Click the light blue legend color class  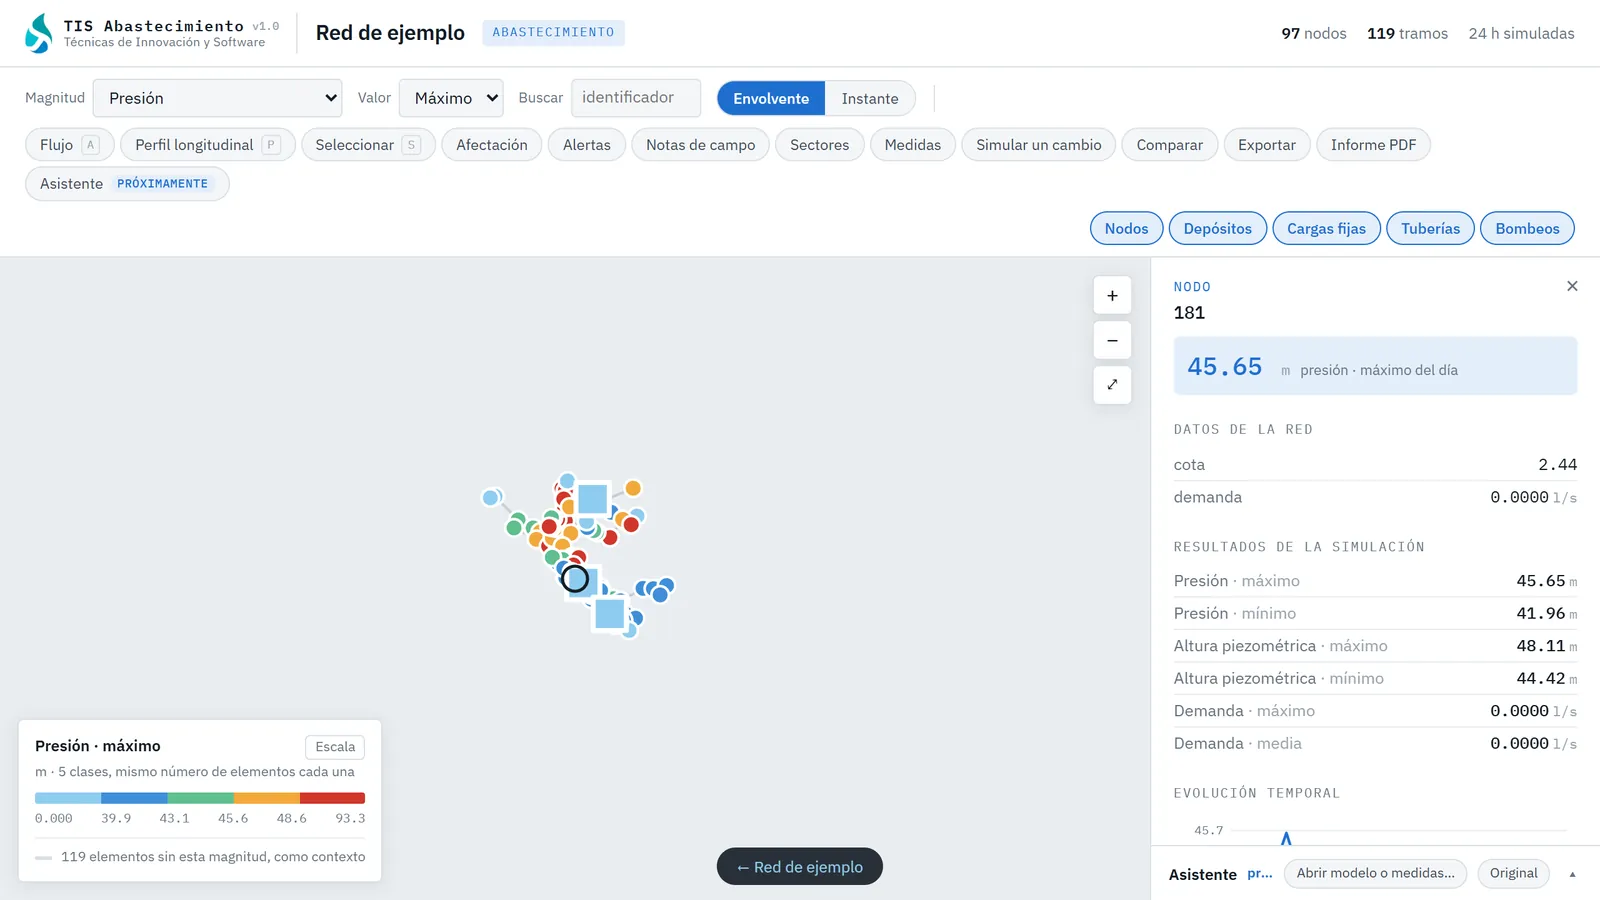click(x=68, y=798)
